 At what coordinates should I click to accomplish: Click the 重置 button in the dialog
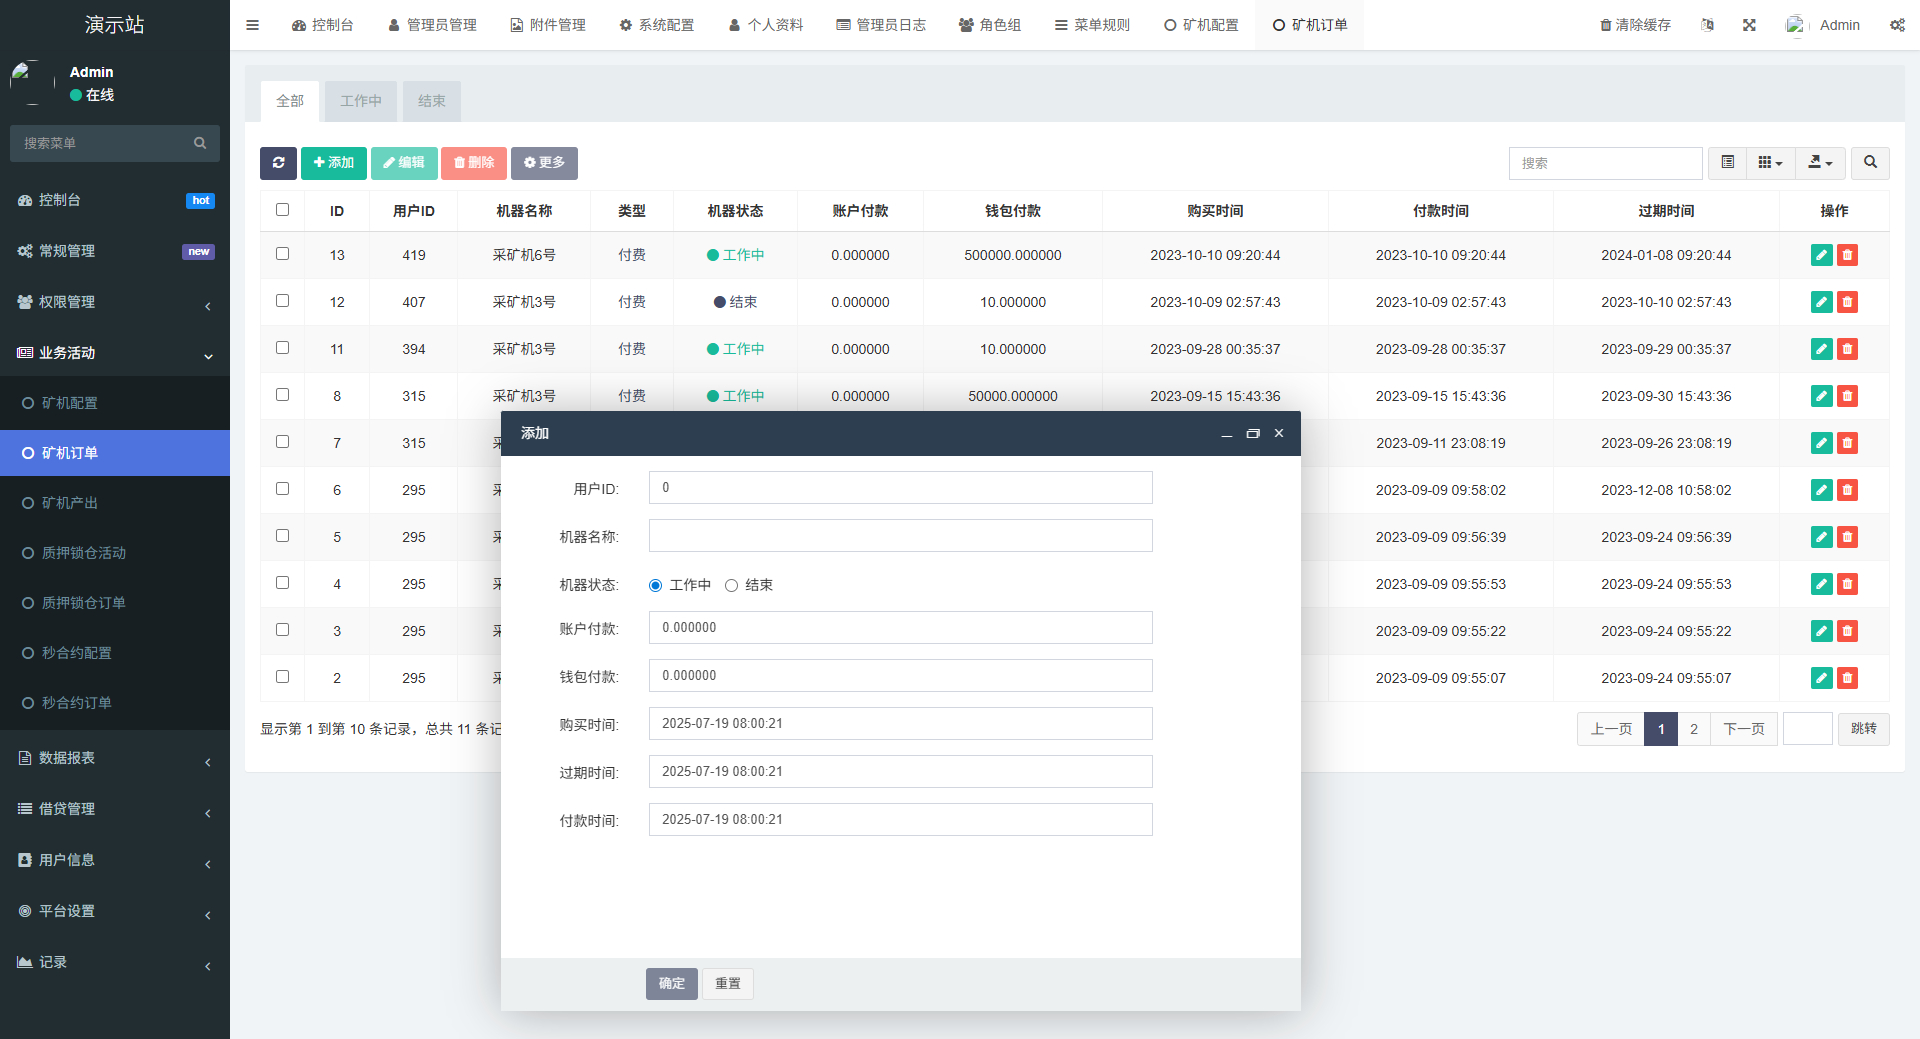click(728, 983)
